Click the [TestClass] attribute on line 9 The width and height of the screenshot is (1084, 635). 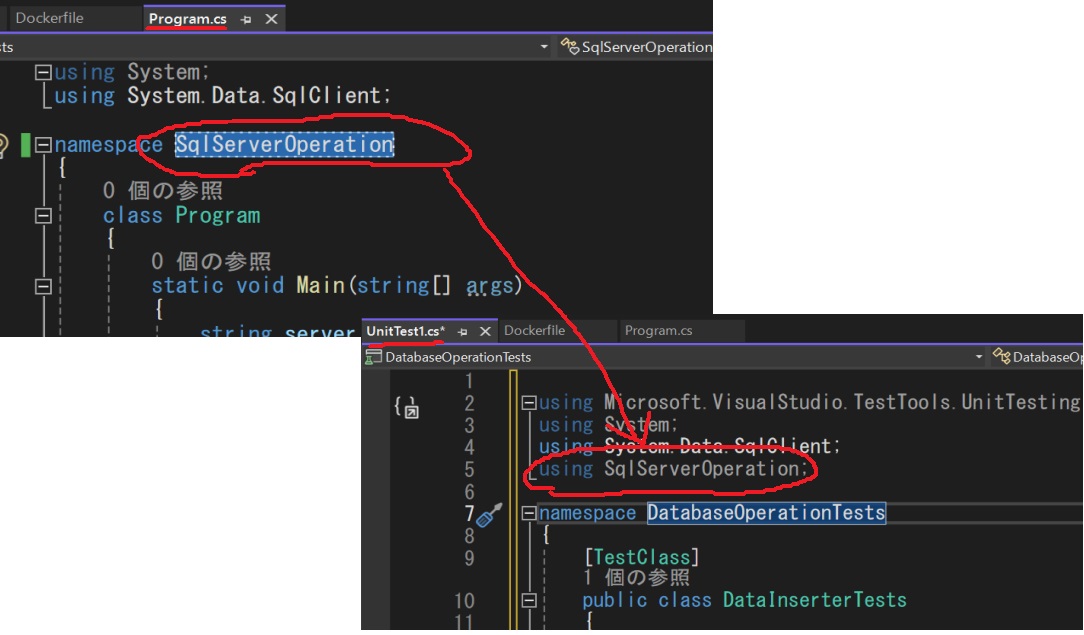point(642,557)
